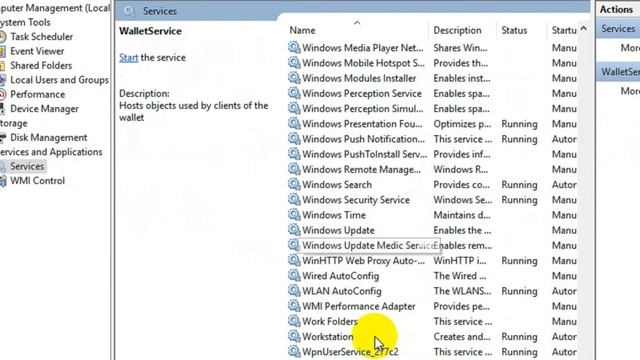Open Event Viewer node
The height and width of the screenshot is (360, 640).
point(37,51)
